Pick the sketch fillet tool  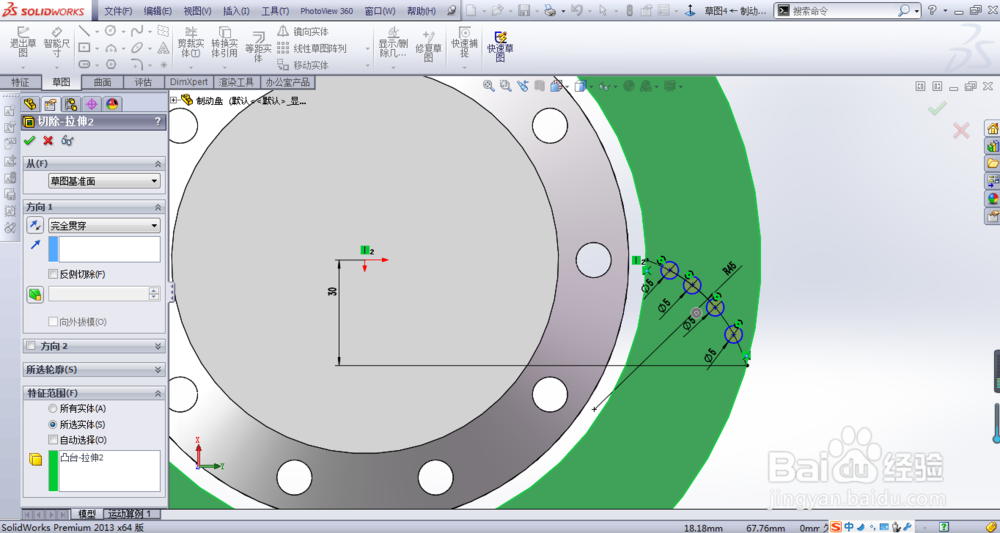point(137,64)
